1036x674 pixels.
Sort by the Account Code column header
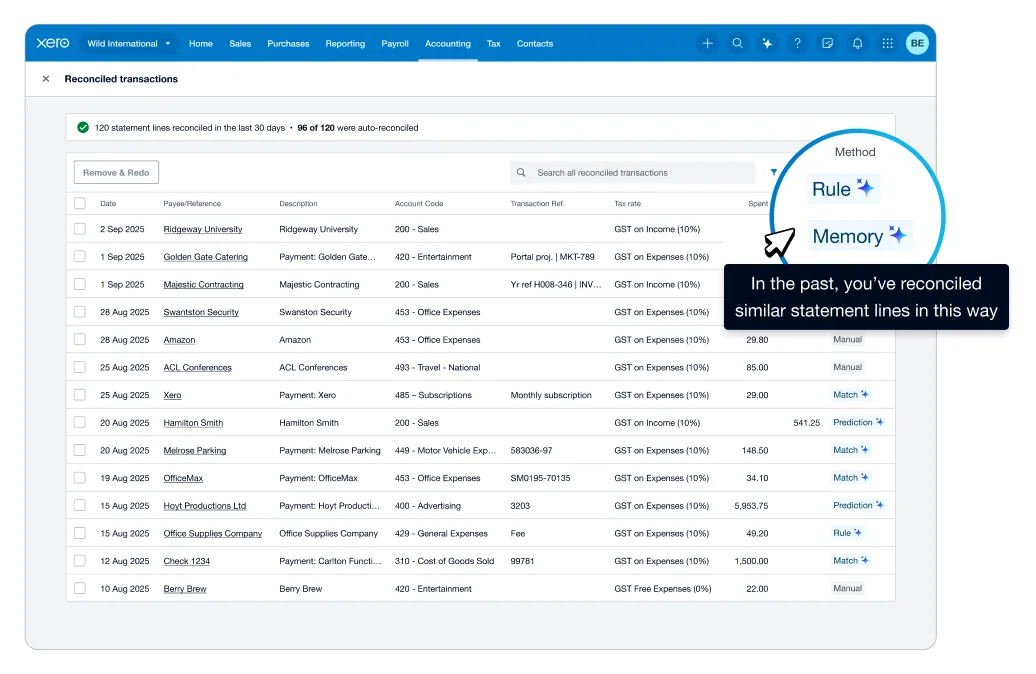419,204
